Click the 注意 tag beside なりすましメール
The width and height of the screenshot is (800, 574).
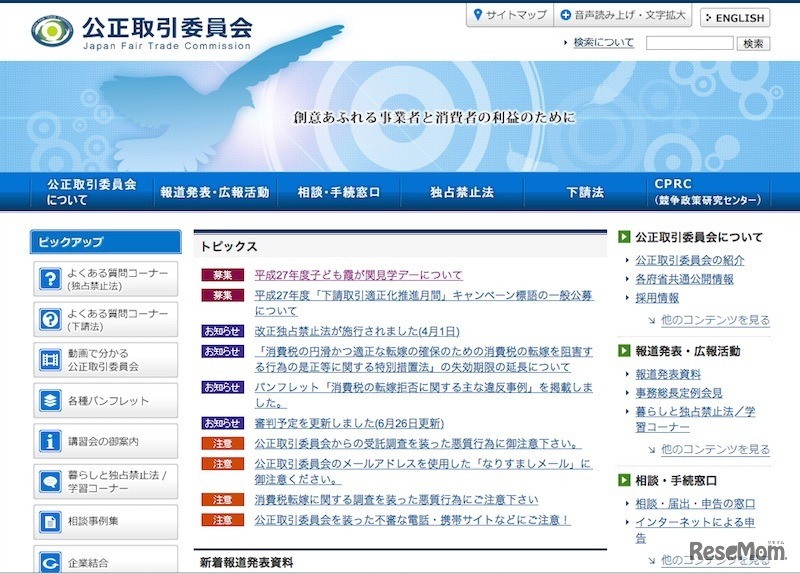[x=222, y=464]
